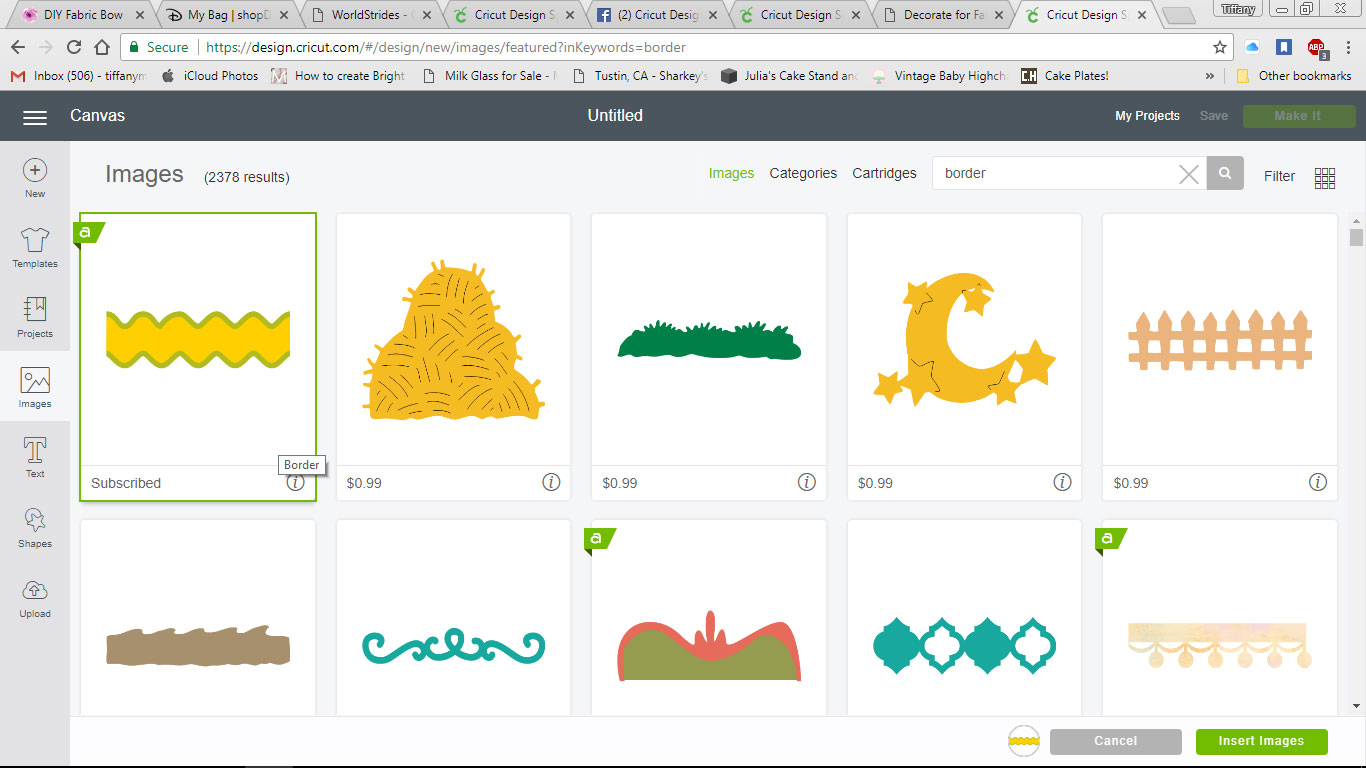Image resolution: width=1366 pixels, height=768 pixels.
Task: Go to the browser home page icon
Action: tap(102, 47)
